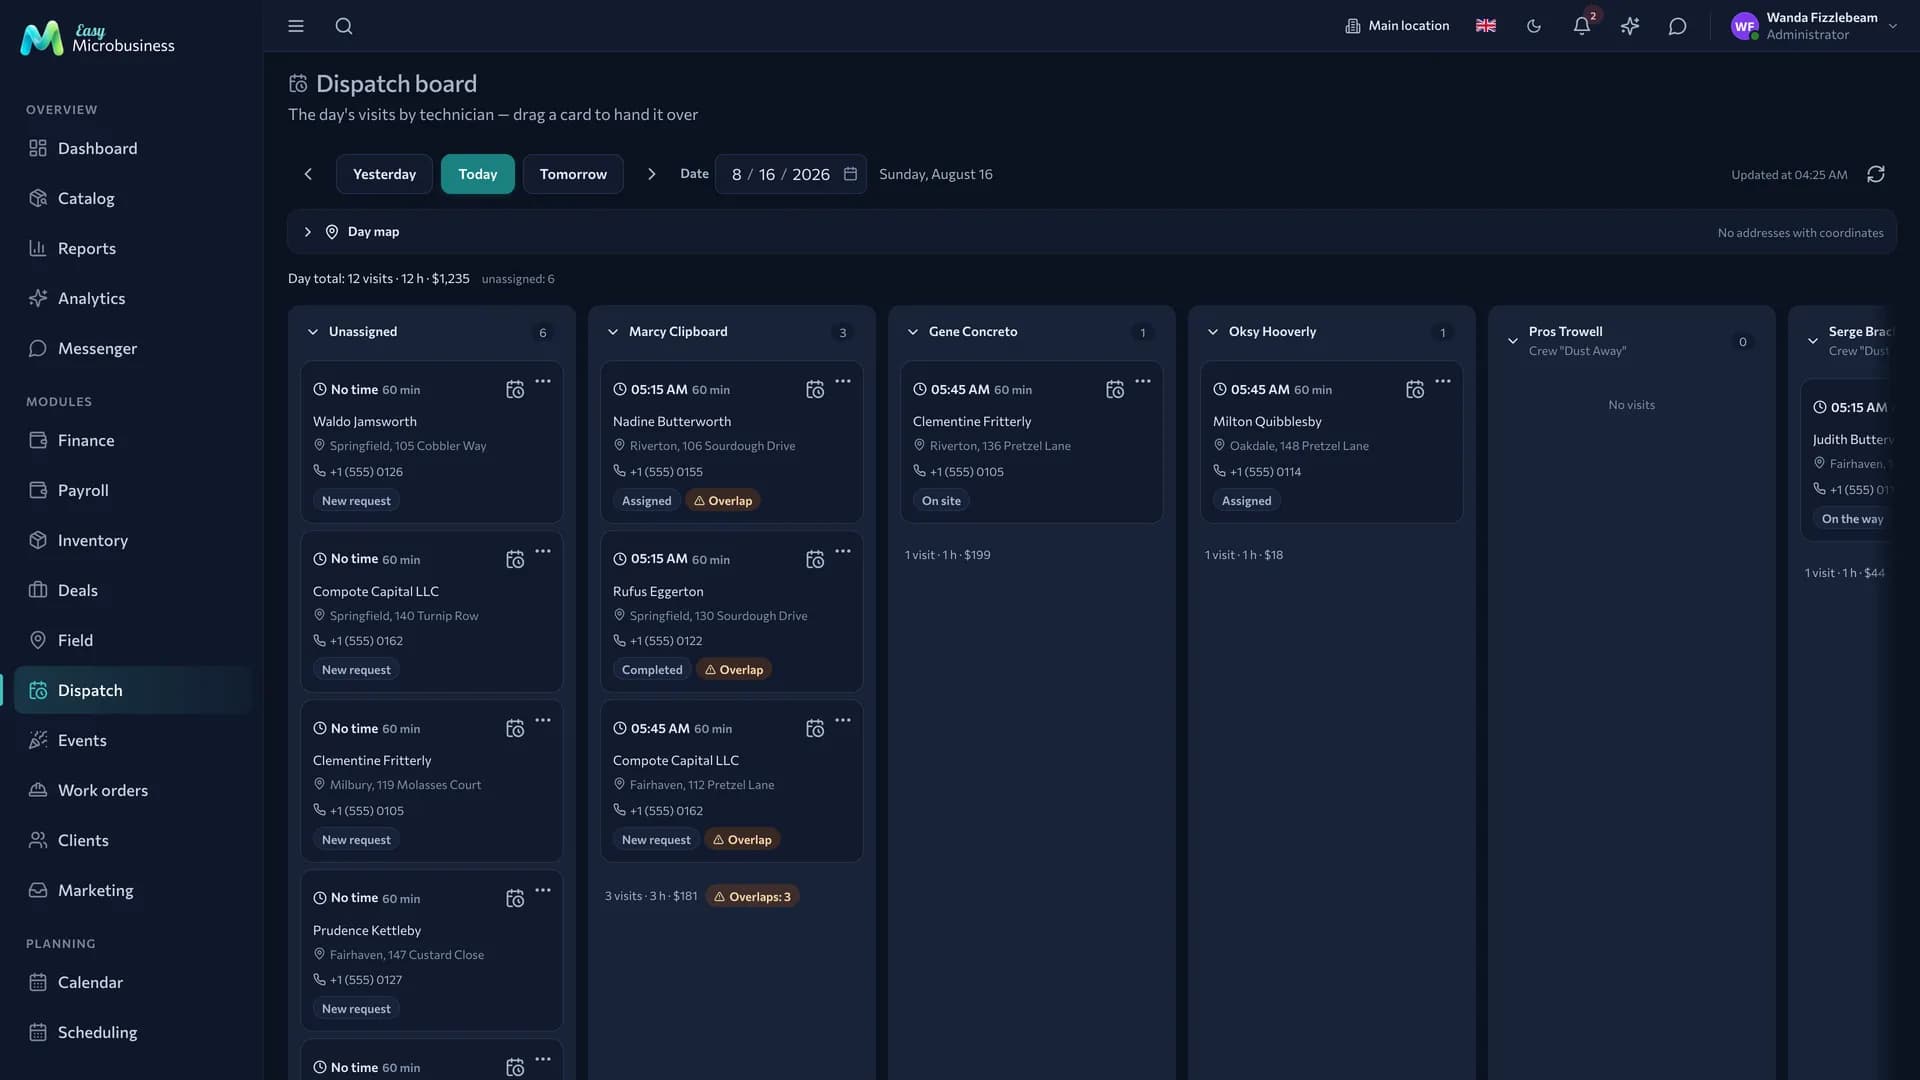Click the Deals sidebar icon
The image size is (1920, 1080).
(38, 590)
